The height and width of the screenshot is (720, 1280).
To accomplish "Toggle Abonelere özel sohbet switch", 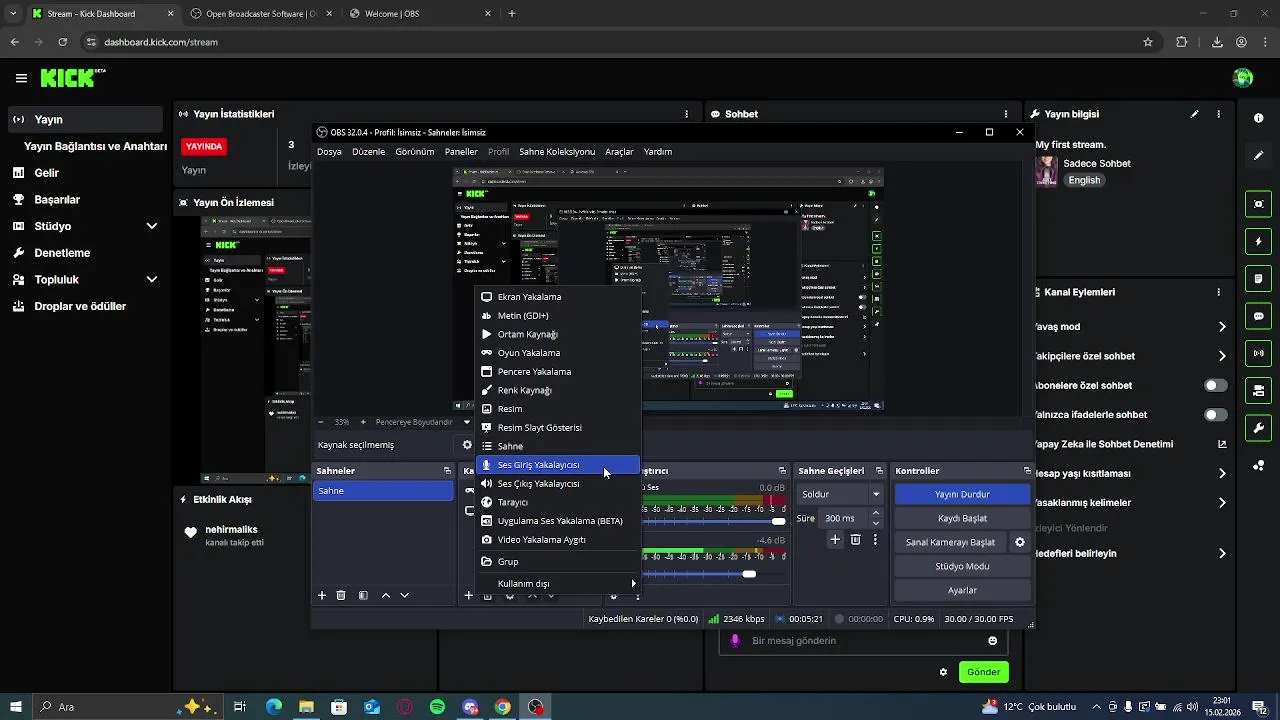I will (1216, 385).
